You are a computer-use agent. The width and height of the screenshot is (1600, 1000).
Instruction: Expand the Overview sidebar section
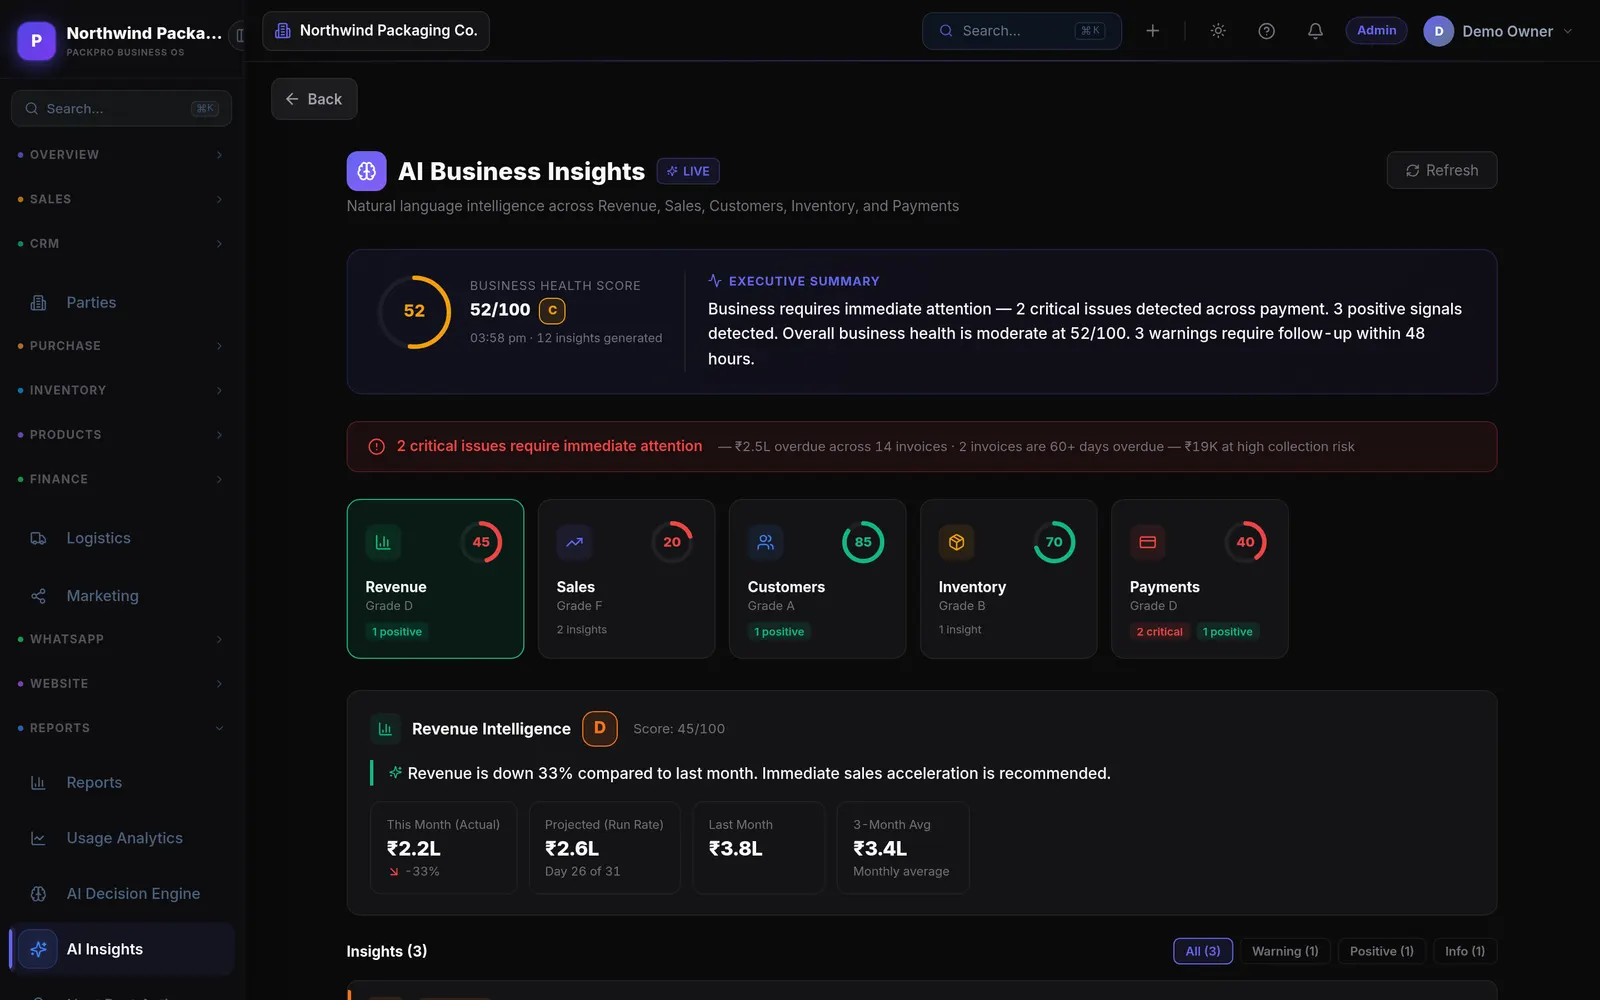(121, 155)
